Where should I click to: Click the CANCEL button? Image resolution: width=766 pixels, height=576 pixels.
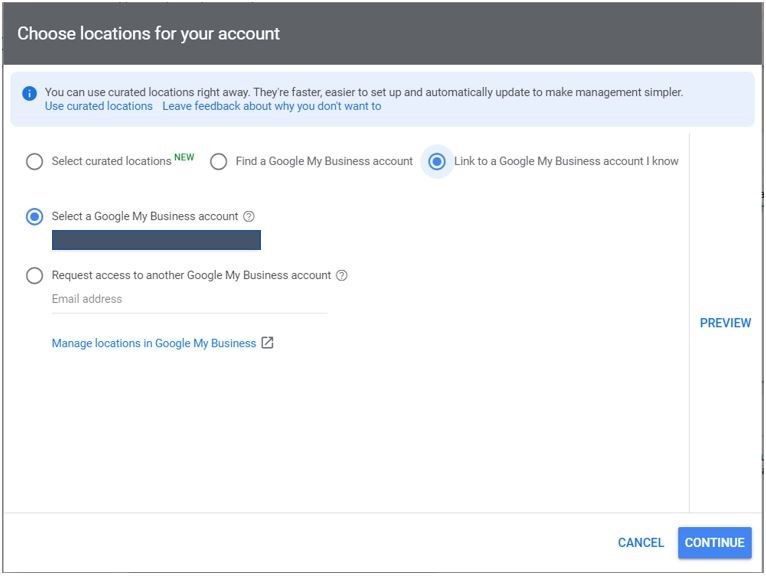pyautogui.click(x=640, y=543)
